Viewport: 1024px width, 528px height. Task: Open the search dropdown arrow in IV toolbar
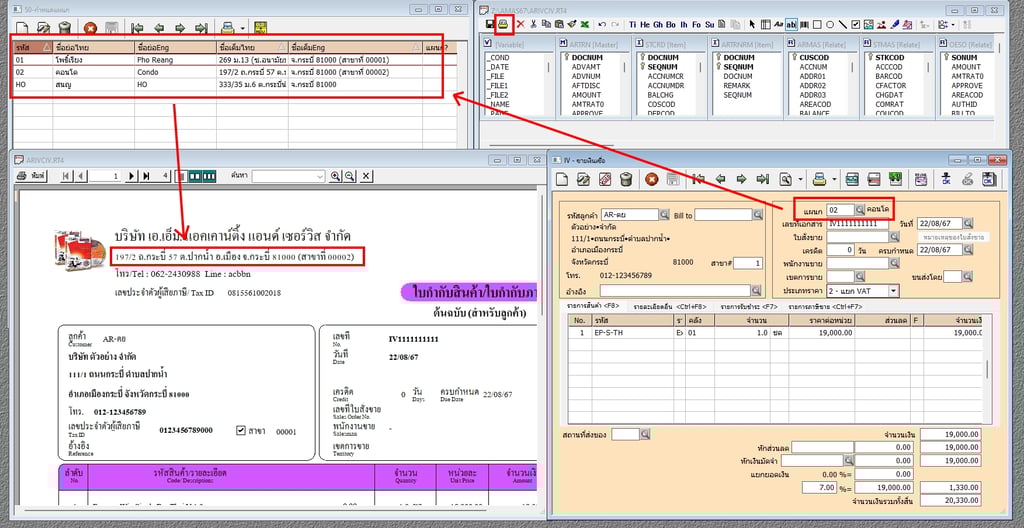801,179
